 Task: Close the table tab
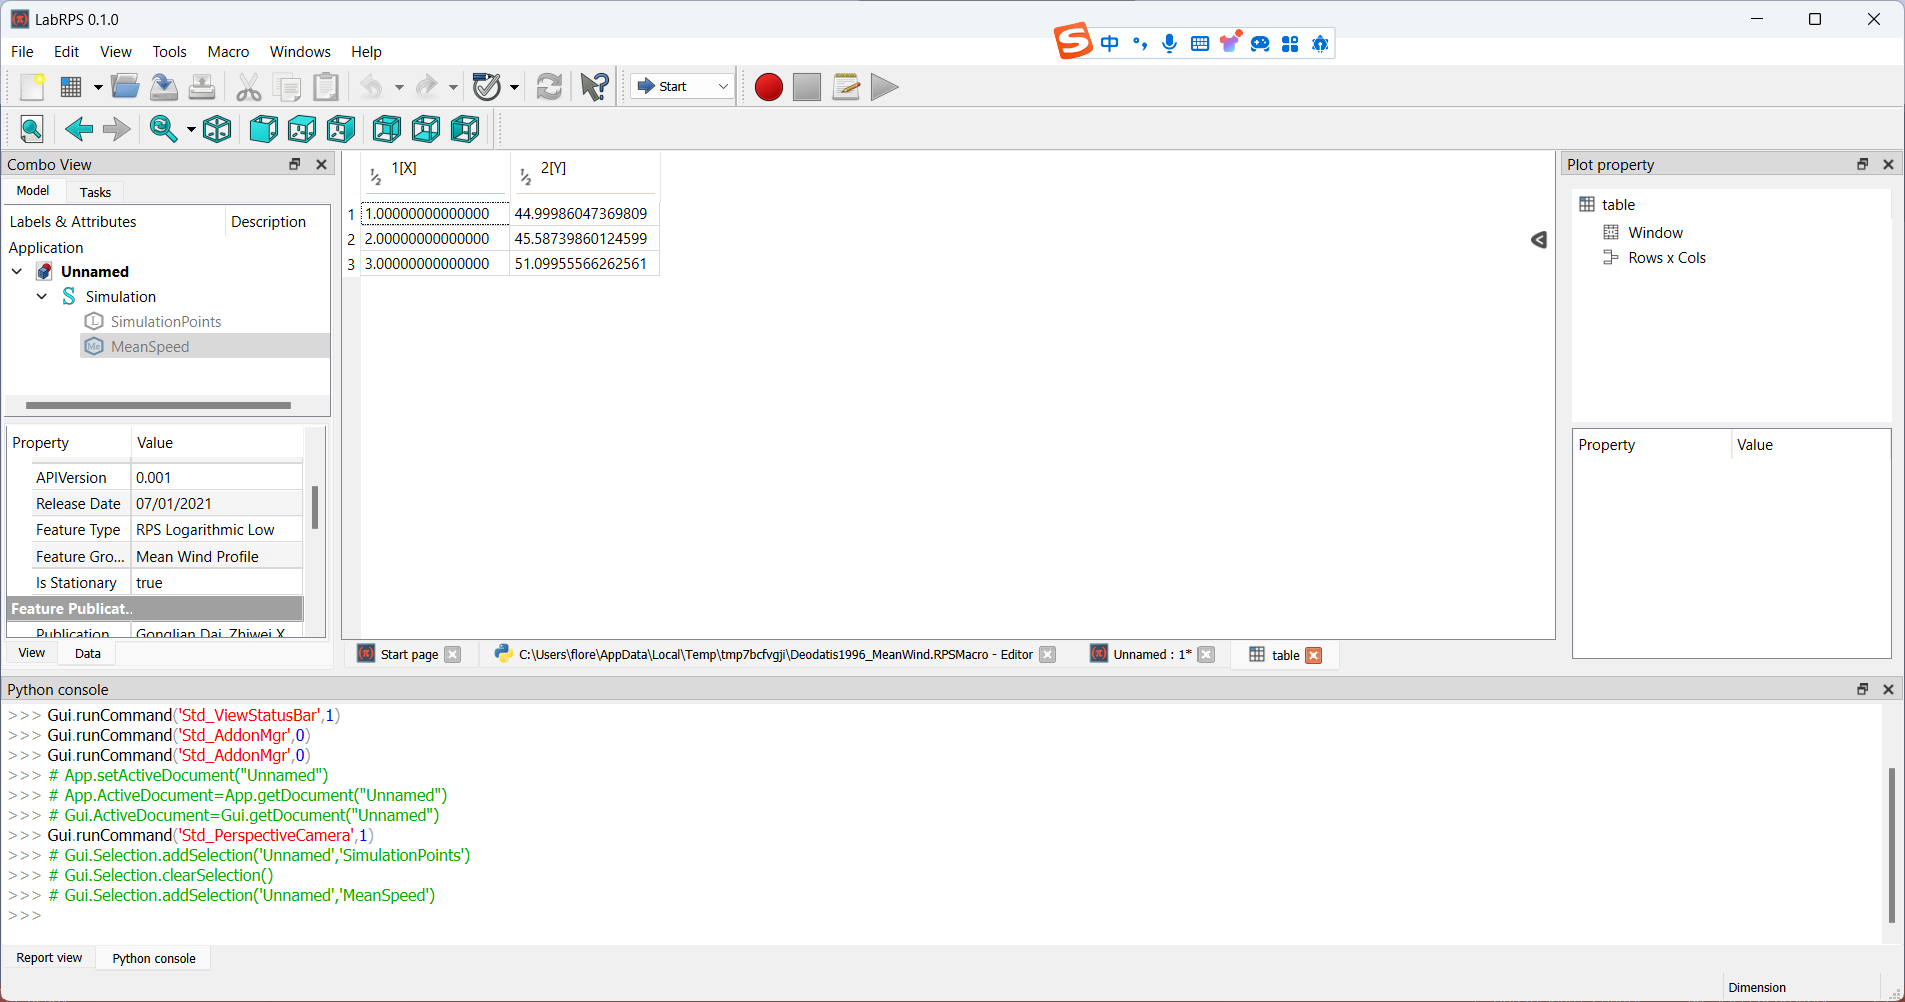[x=1314, y=655]
